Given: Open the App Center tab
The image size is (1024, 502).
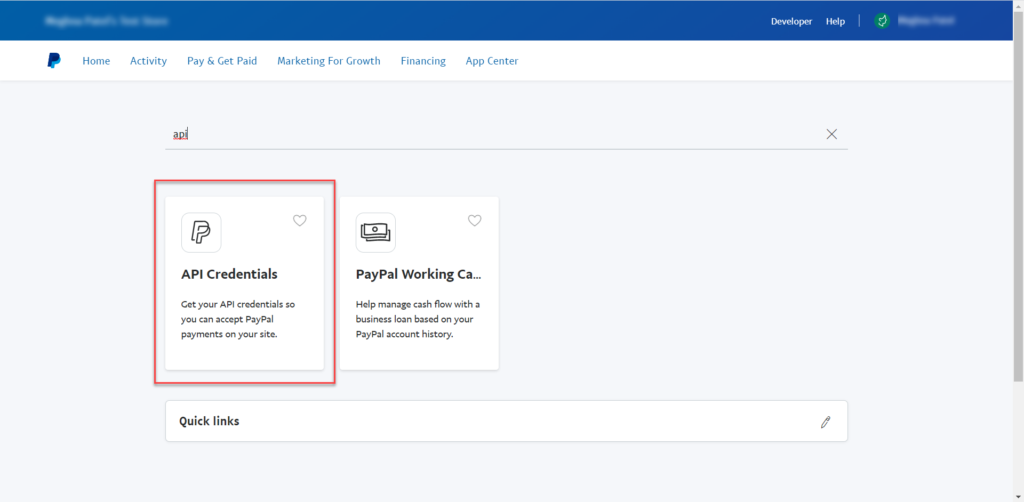Looking at the screenshot, I should click(492, 61).
